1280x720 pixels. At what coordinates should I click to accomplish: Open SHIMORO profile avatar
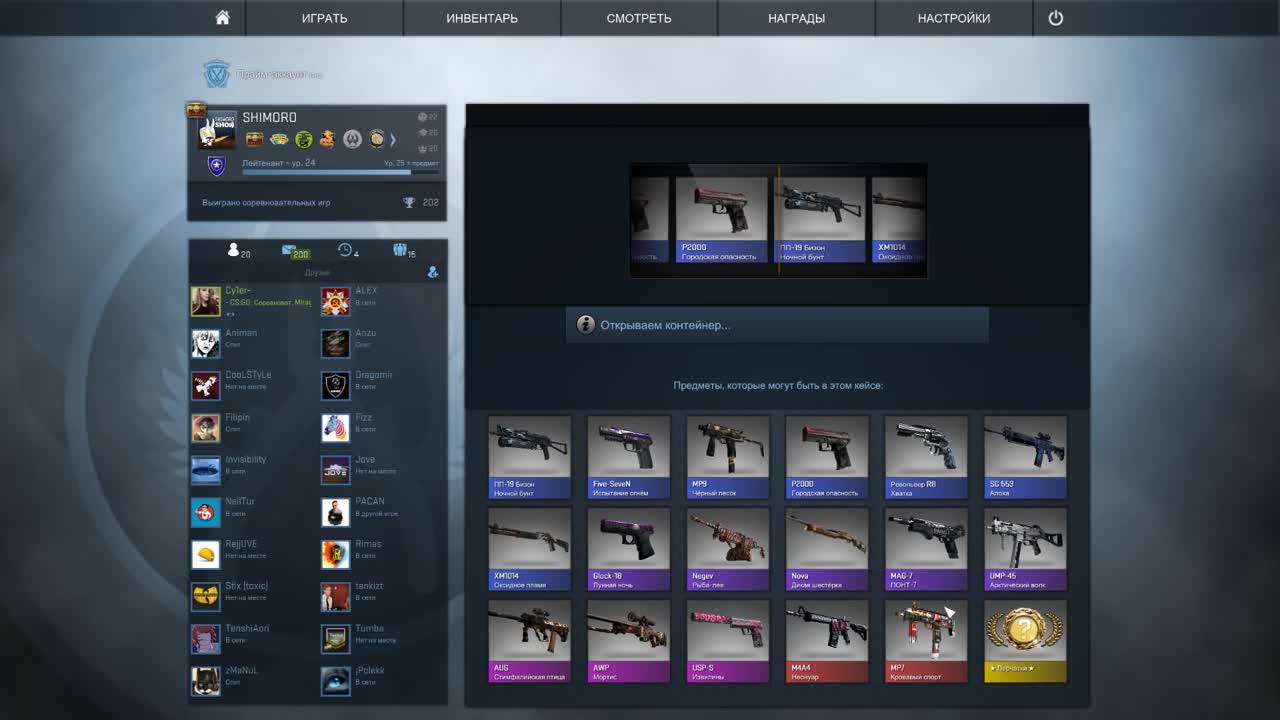click(216, 129)
